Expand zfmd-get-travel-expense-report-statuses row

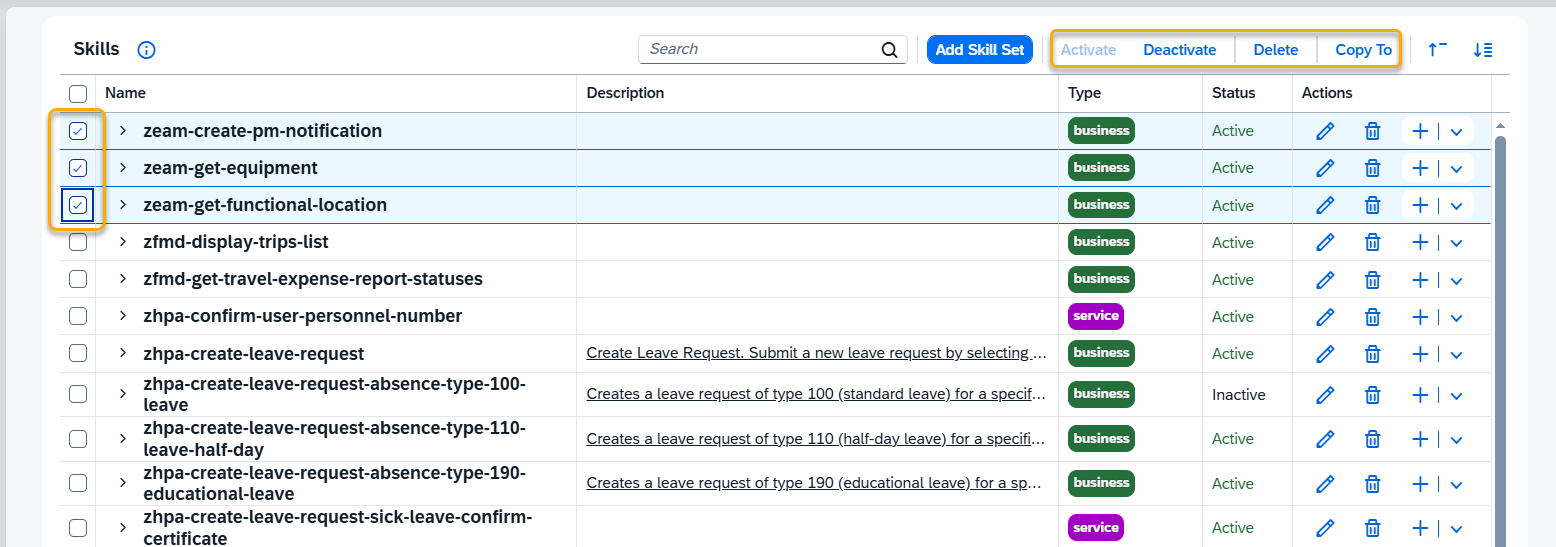123,279
